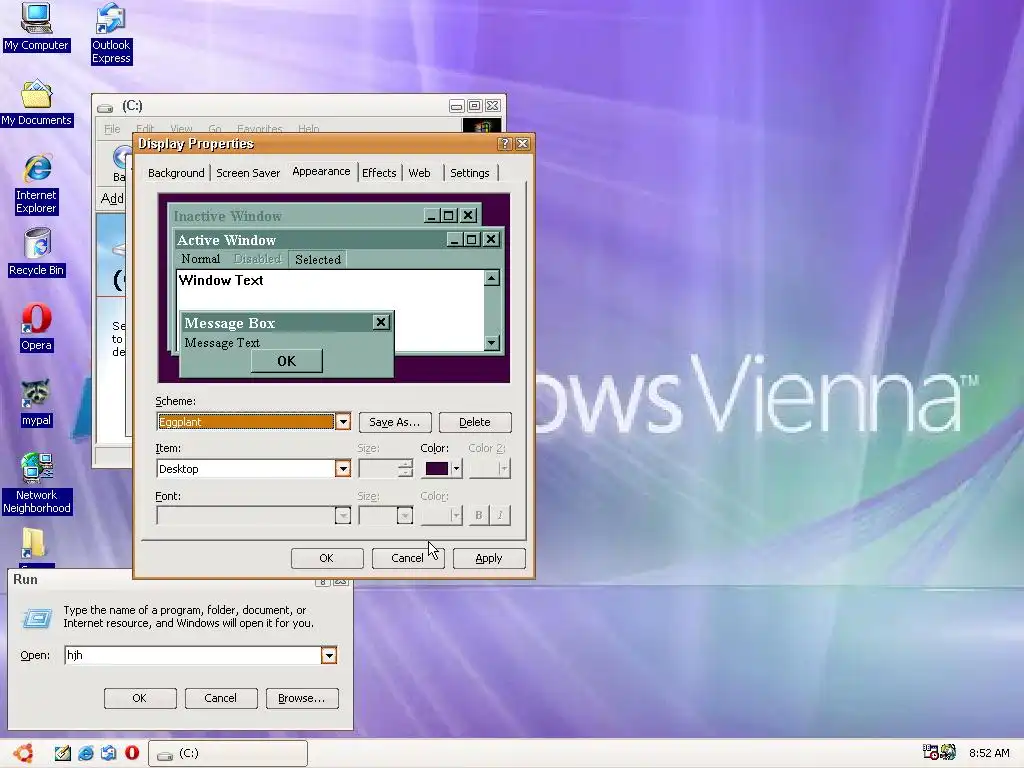1024x768 pixels.
Task: Expand the Scheme dropdown showing Eggplant
Action: pyautogui.click(x=343, y=422)
